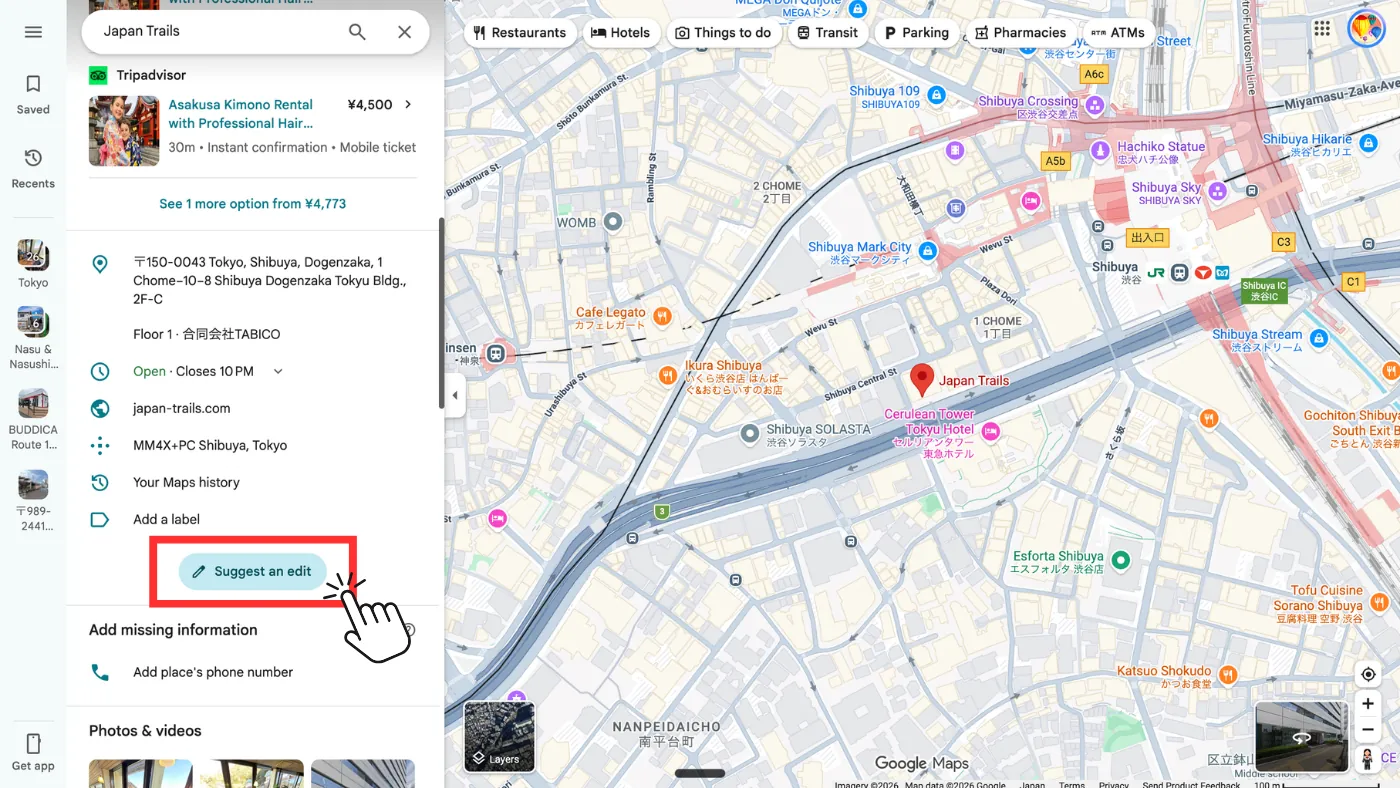The height and width of the screenshot is (788, 1400).
Task: Expand opening hours dropdown
Action: (278, 371)
